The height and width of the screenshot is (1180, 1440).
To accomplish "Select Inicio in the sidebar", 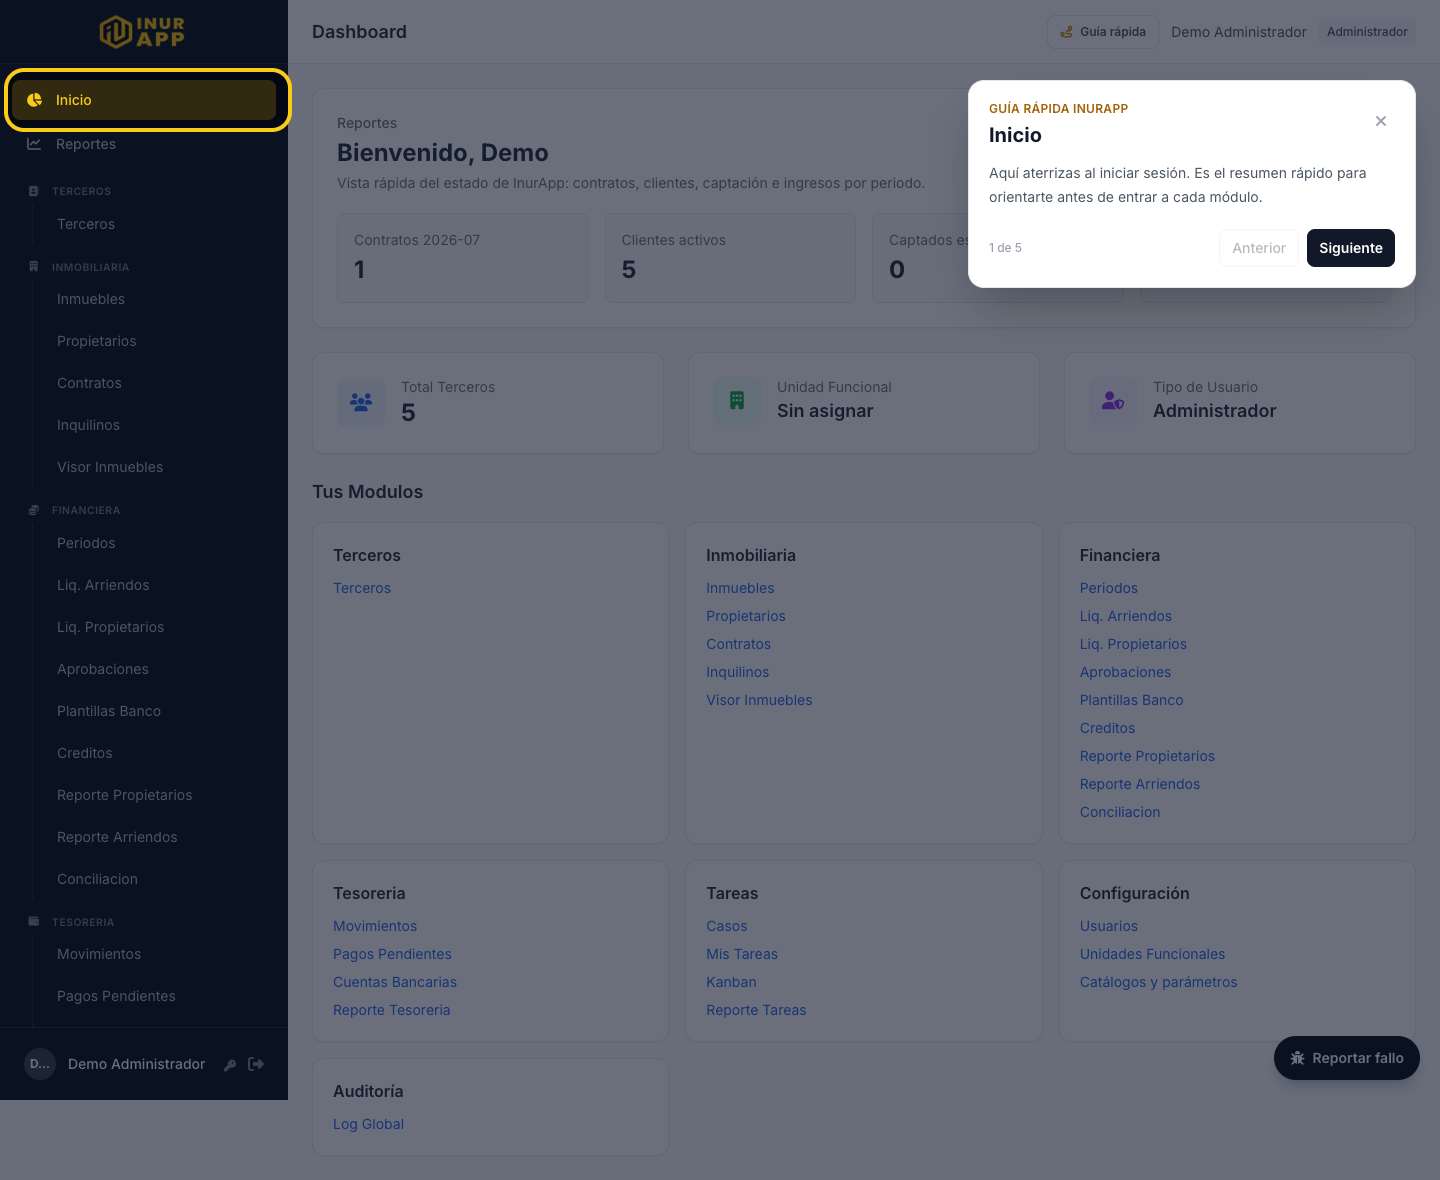I will coord(146,100).
